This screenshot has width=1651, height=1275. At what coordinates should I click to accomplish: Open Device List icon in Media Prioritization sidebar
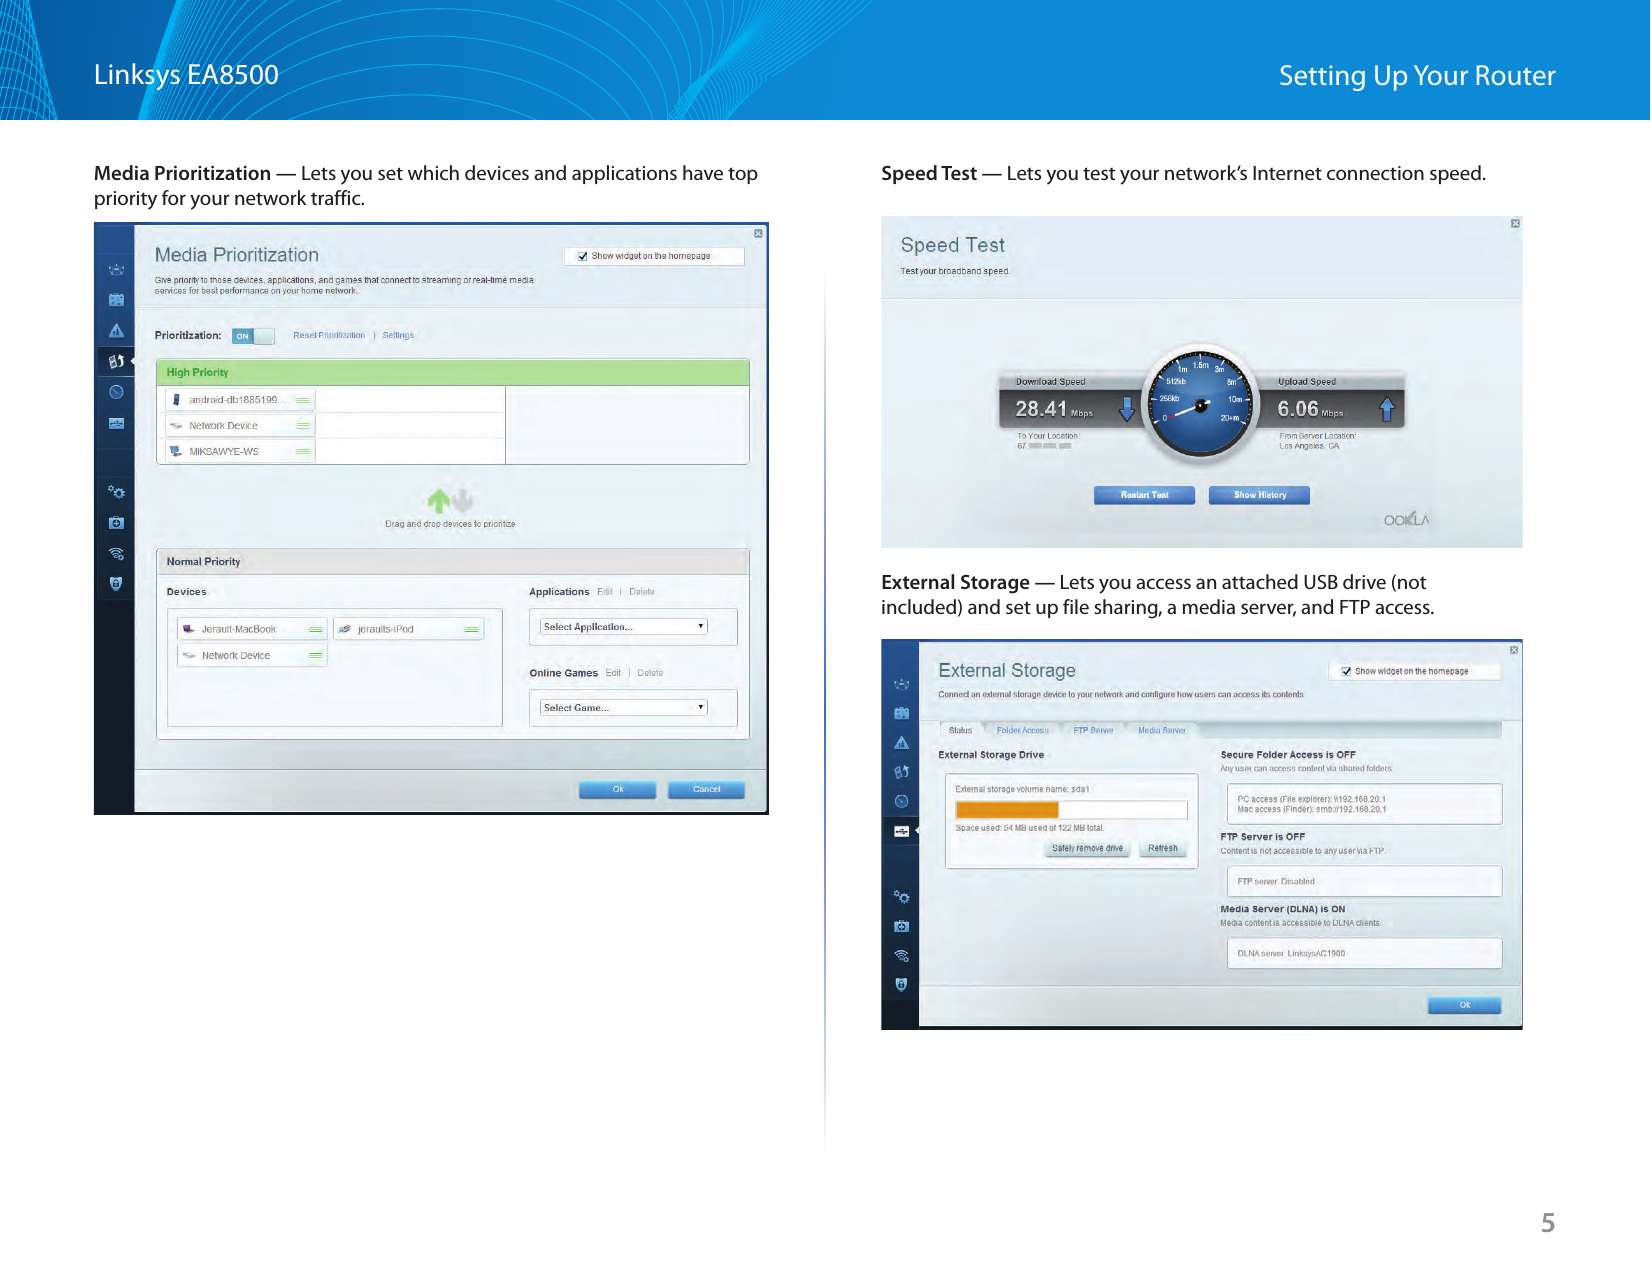116,269
